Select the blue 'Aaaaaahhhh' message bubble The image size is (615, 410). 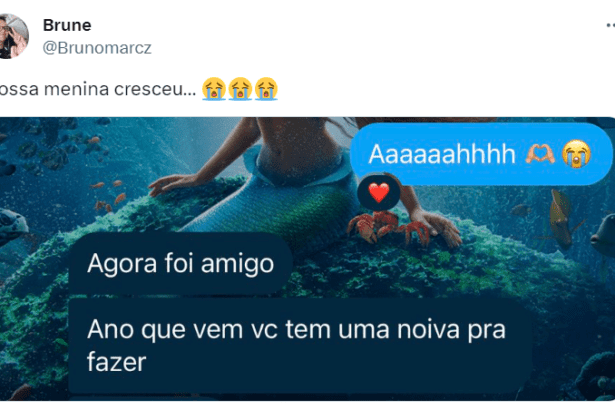click(x=481, y=154)
